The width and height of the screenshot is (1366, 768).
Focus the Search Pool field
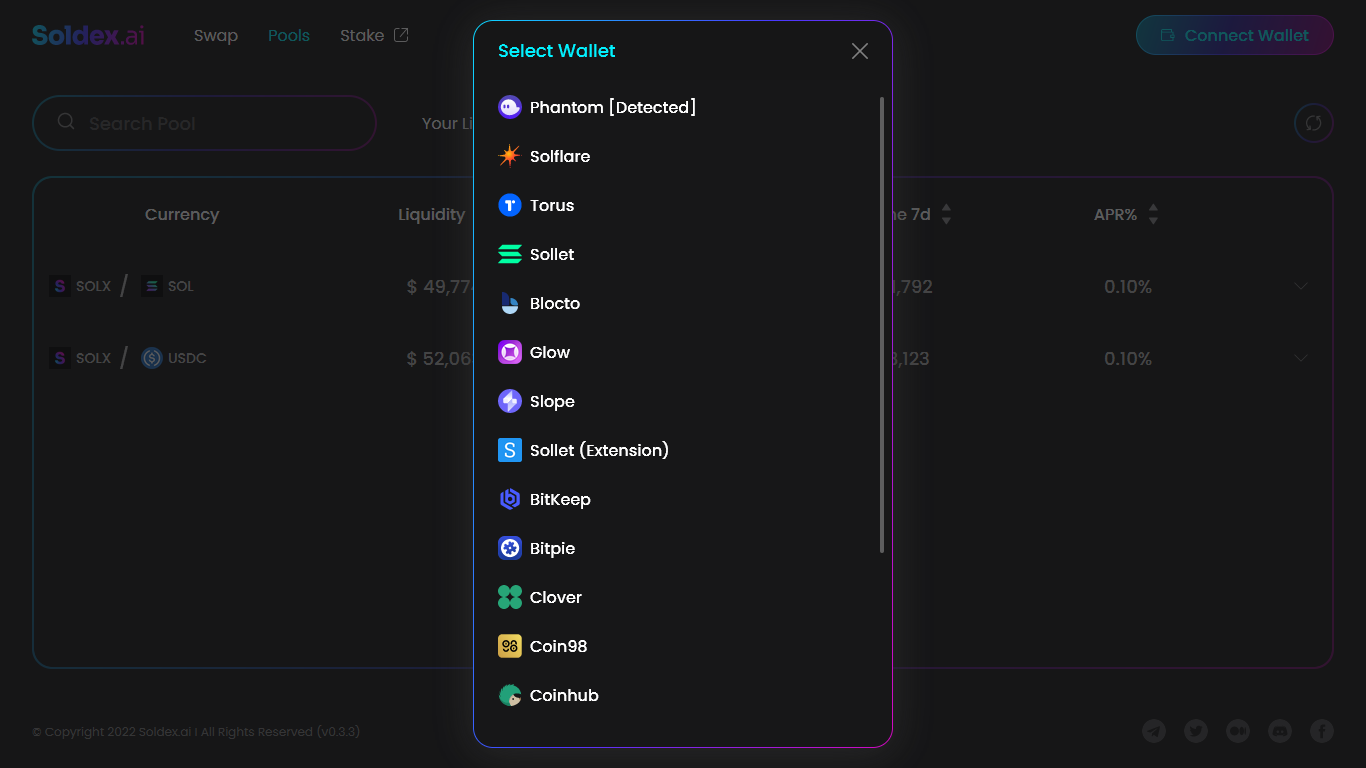click(205, 123)
